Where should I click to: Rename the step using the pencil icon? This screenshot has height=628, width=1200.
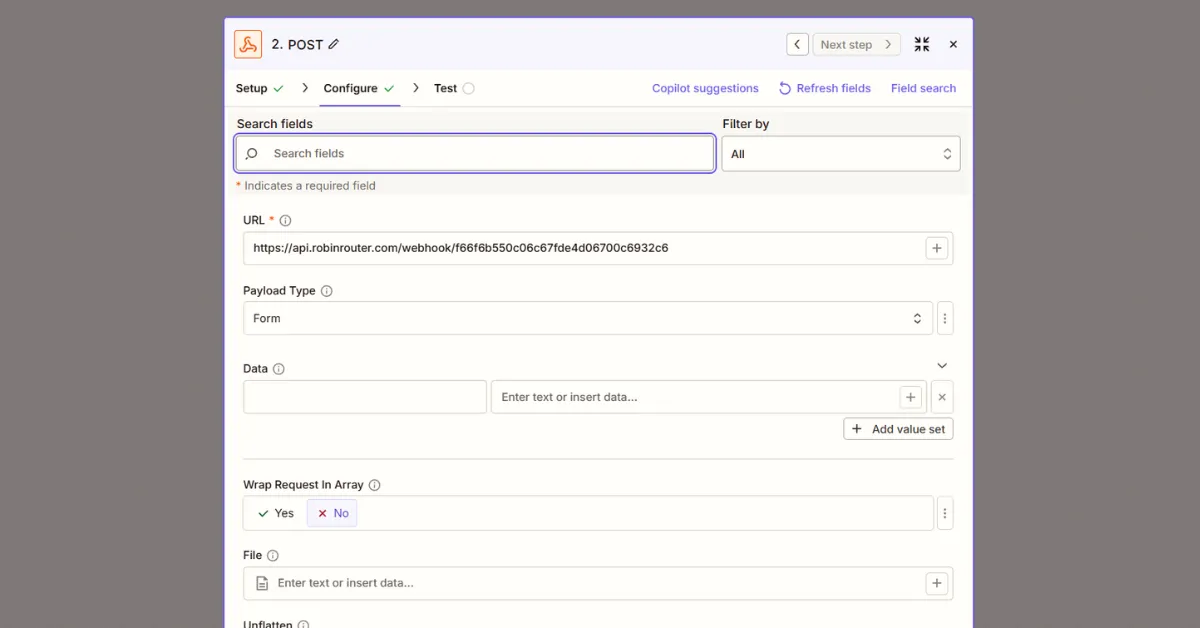(331, 44)
